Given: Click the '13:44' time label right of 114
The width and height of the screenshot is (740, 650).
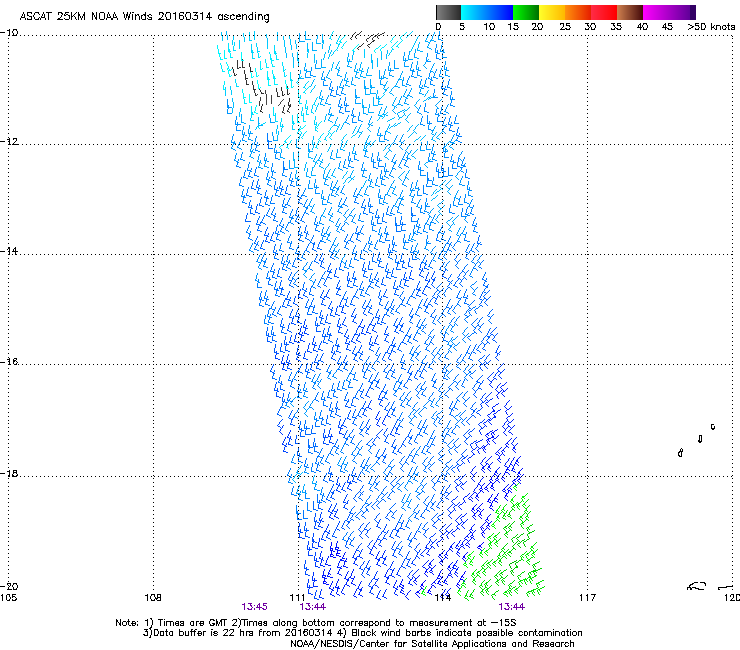Looking at the screenshot, I should point(512,607).
